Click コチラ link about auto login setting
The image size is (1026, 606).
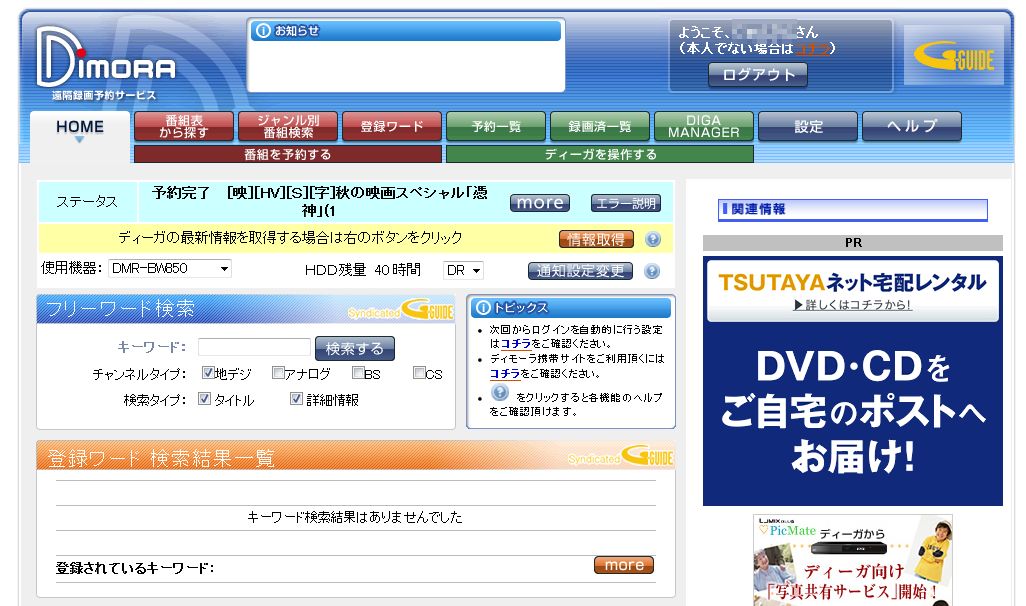click(x=516, y=344)
